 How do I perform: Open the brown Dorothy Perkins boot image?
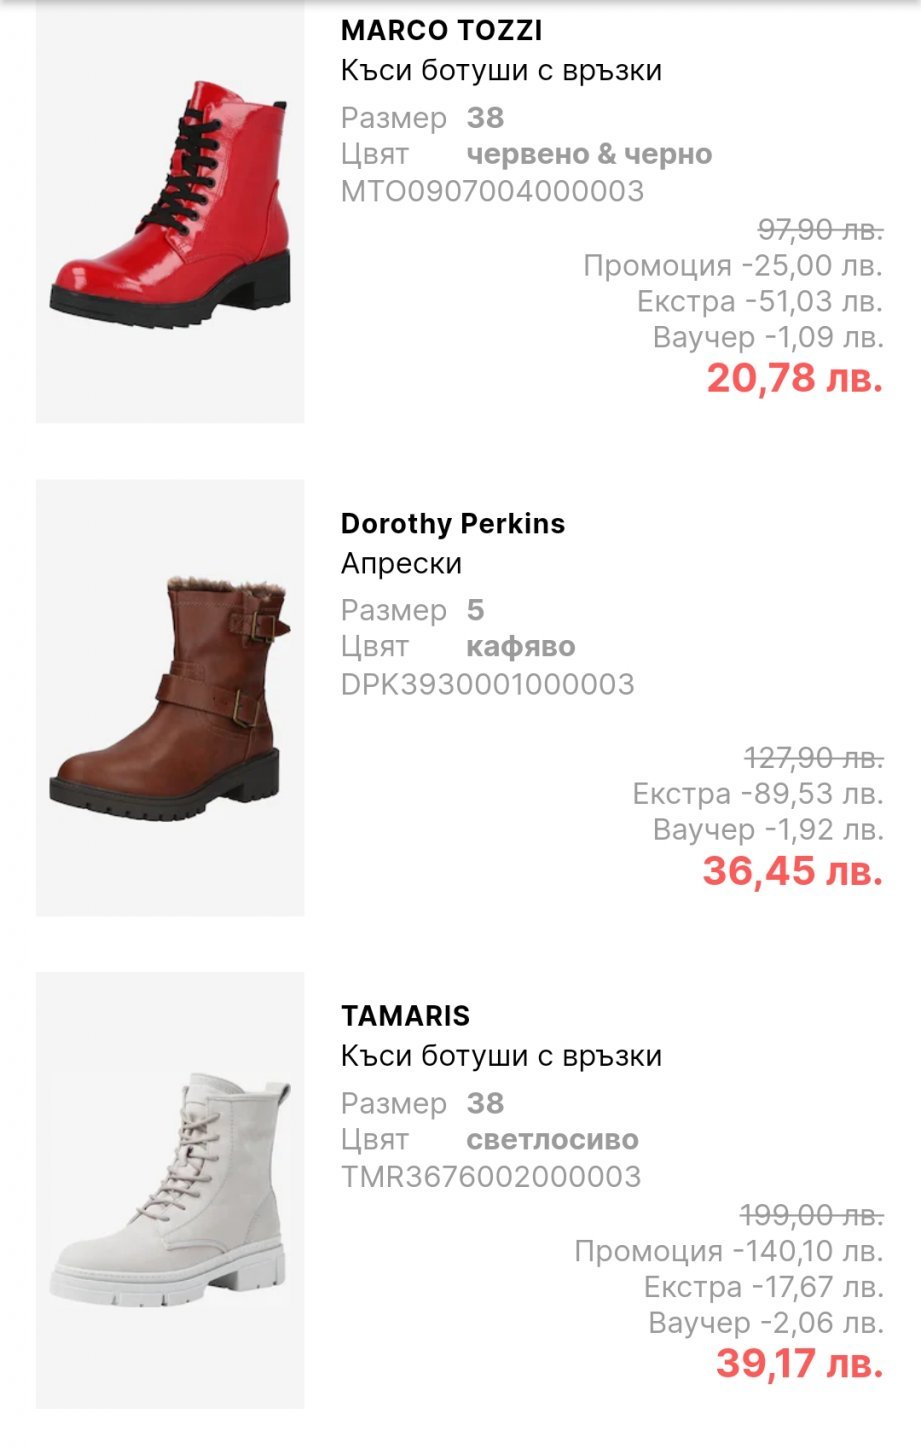[170, 697]
